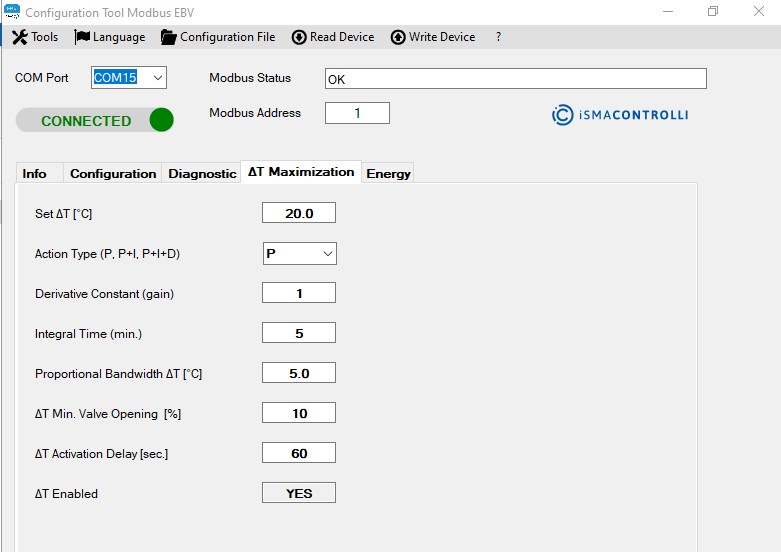This screenshot has height=552, width=781.
Task: Click the question mark help menu
Action: pos(498,37)
